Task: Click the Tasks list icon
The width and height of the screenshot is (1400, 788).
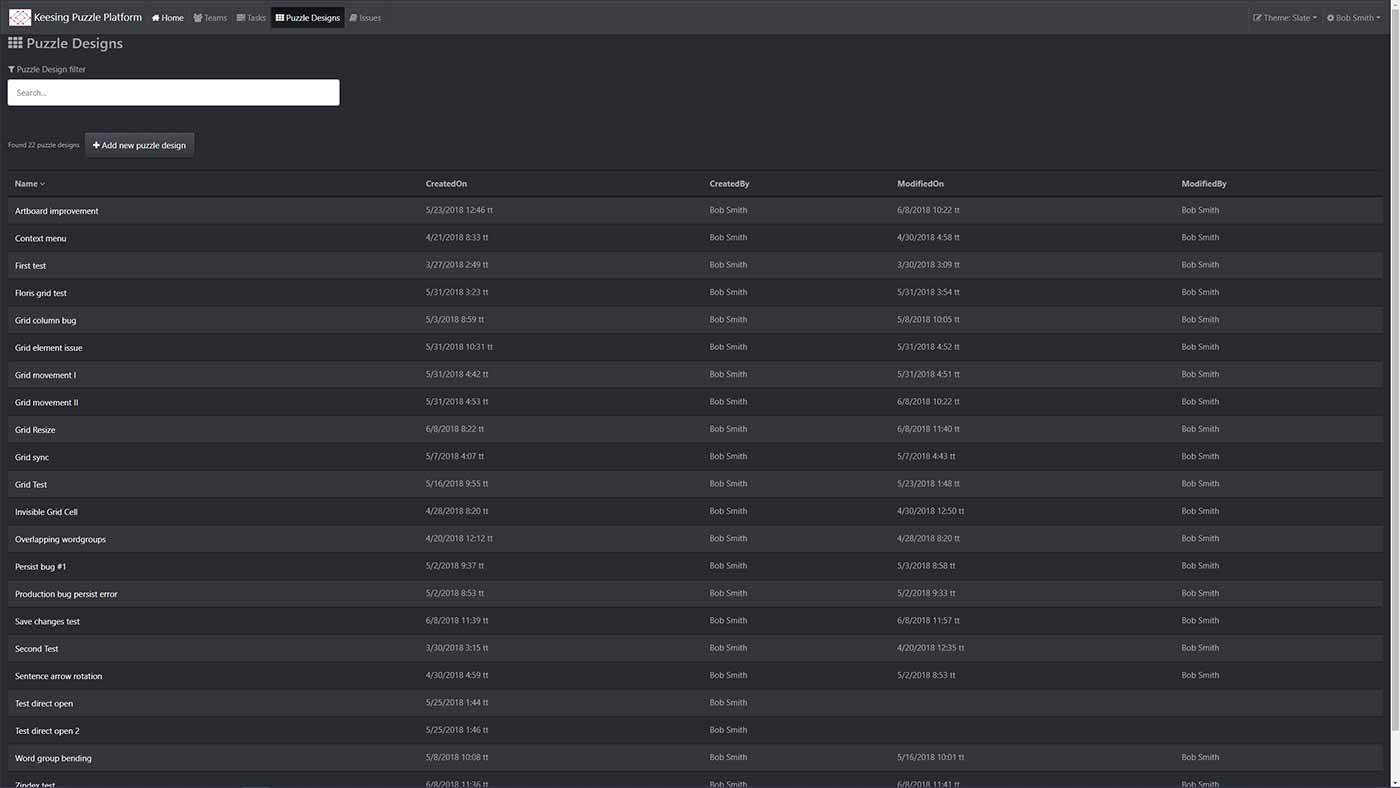Action: 241,18
